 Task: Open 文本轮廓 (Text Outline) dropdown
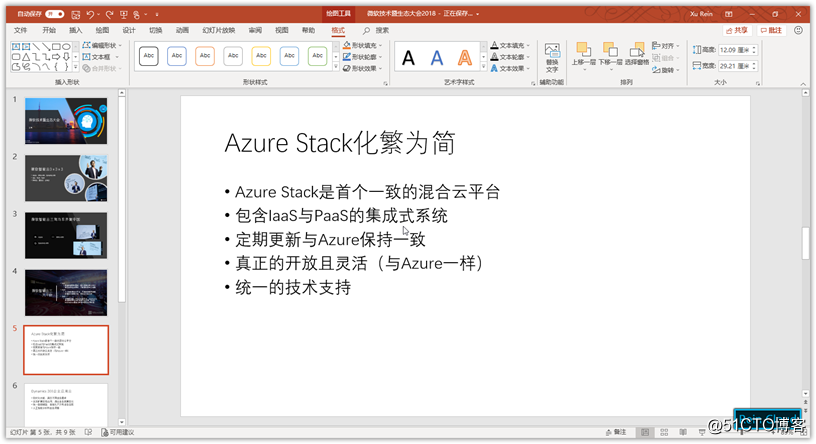coord(511,57)
